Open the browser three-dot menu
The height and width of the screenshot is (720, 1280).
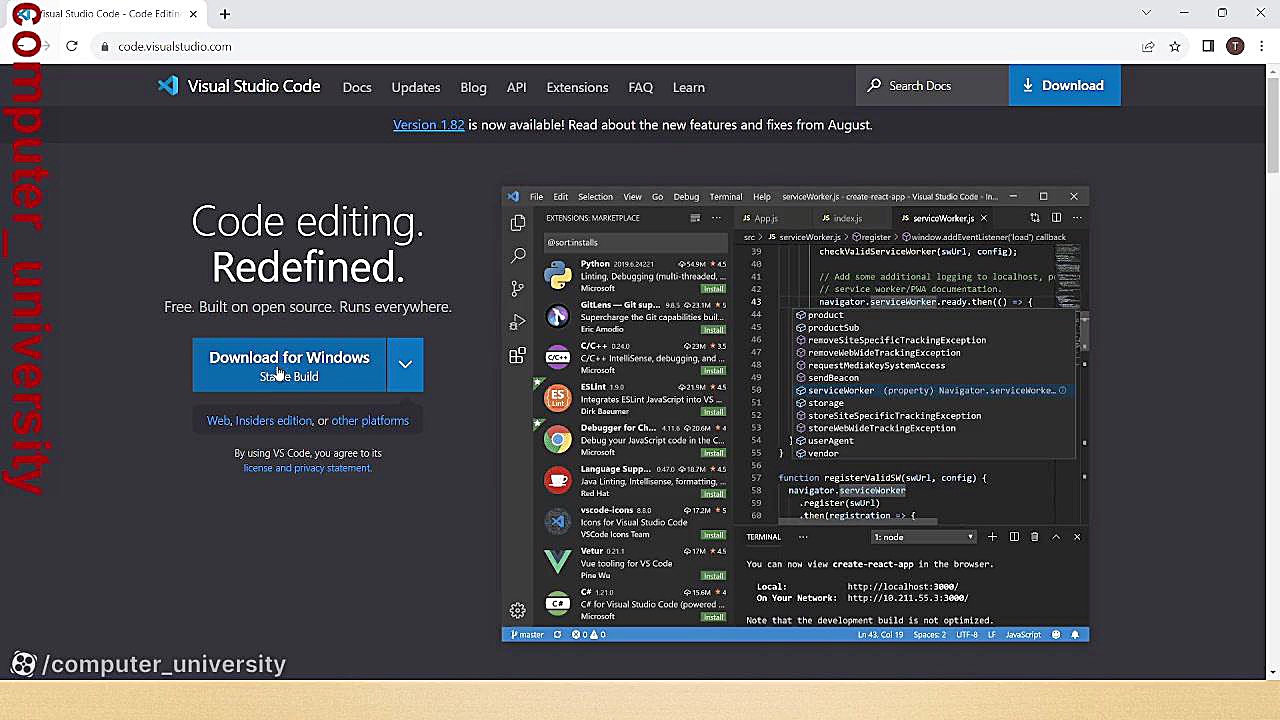[1262, 46]
